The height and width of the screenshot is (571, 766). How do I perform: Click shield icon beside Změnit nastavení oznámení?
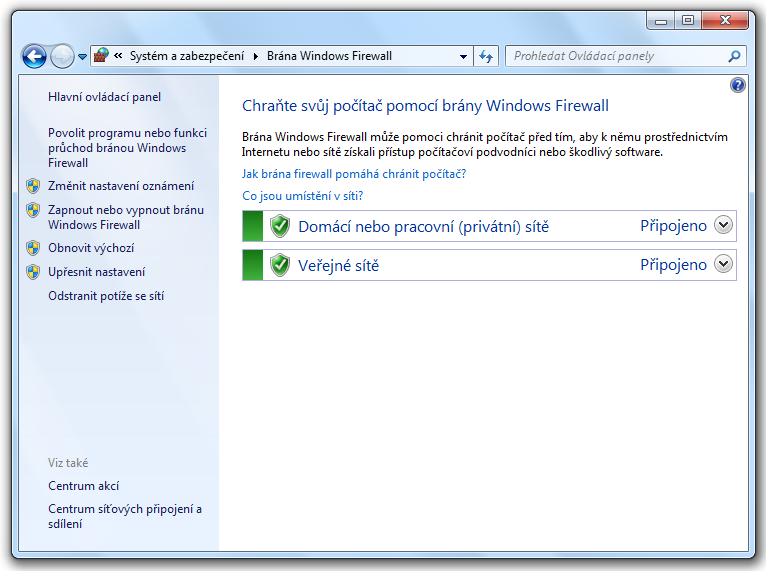click(x=33, y=186)
